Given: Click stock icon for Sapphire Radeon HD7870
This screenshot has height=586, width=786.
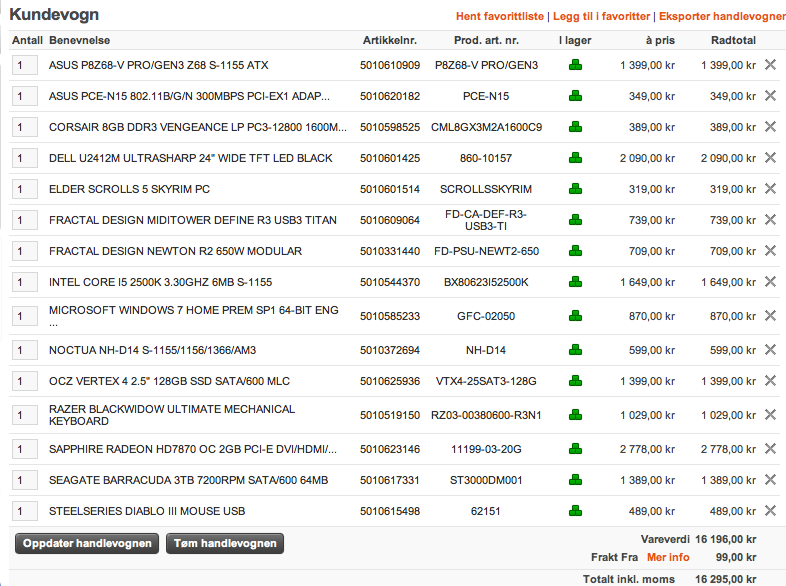Looking at the screenshot, I should [x=575, y=449].
